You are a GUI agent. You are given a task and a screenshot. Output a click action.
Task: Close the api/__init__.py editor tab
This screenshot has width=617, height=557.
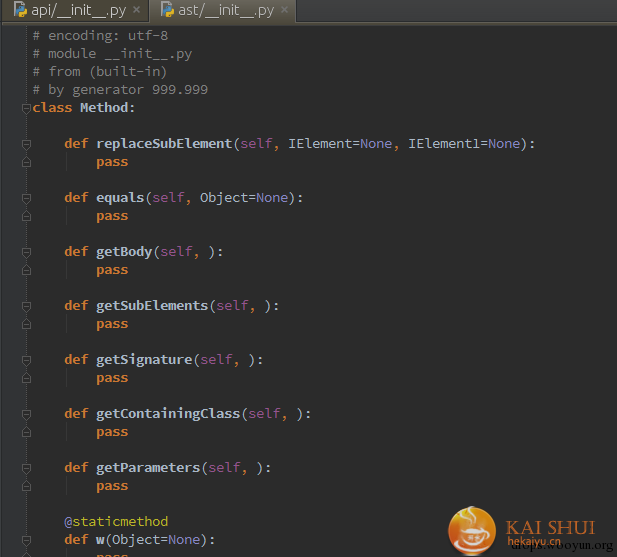tap(136, 11)
